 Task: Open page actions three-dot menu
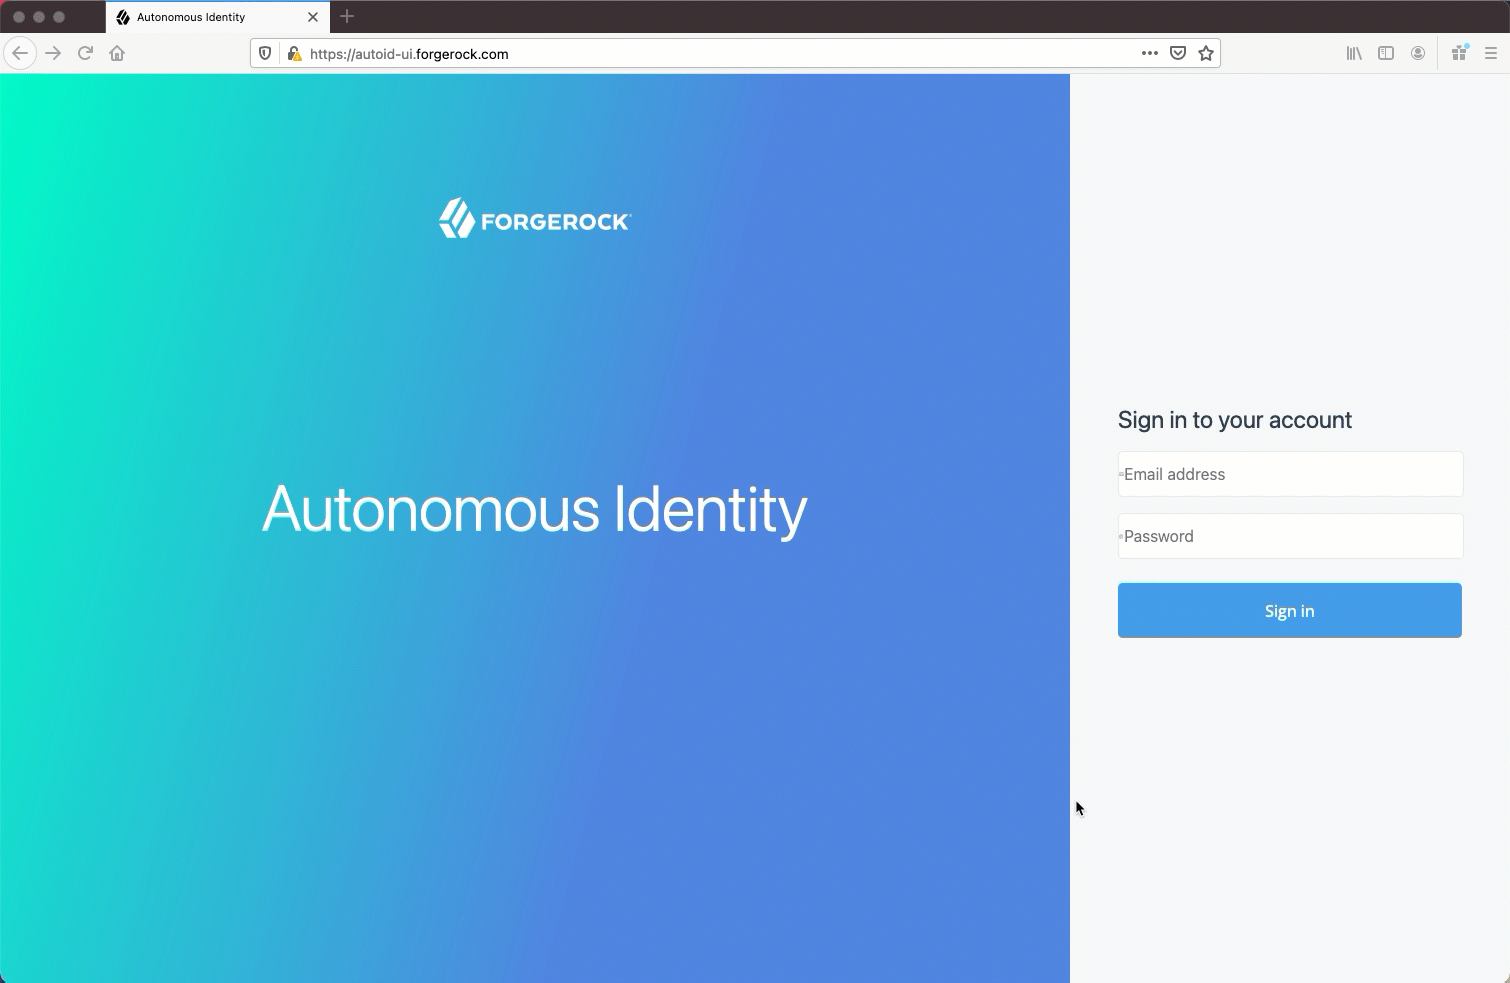pyautogui.click(x=1150, y=54)
